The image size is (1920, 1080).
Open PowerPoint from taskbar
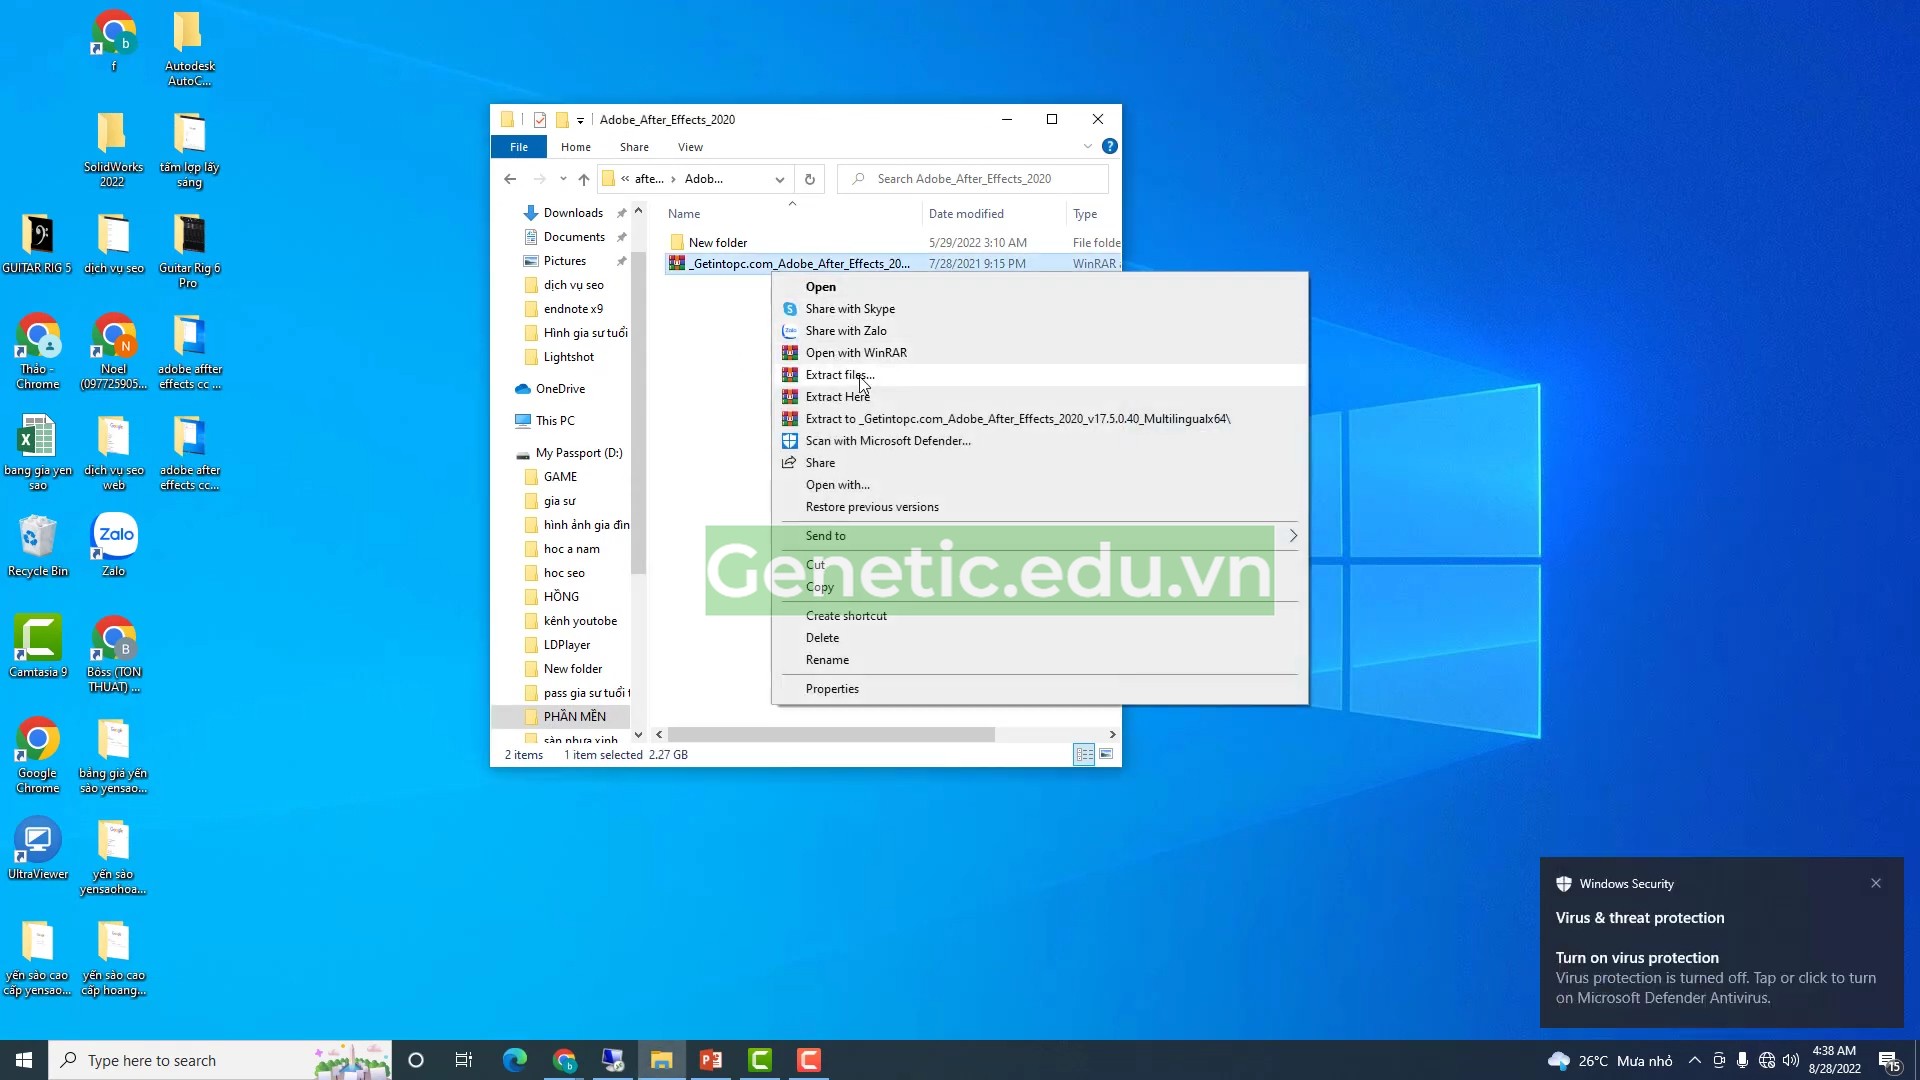pyautogui.click(x=711, y=1060)
